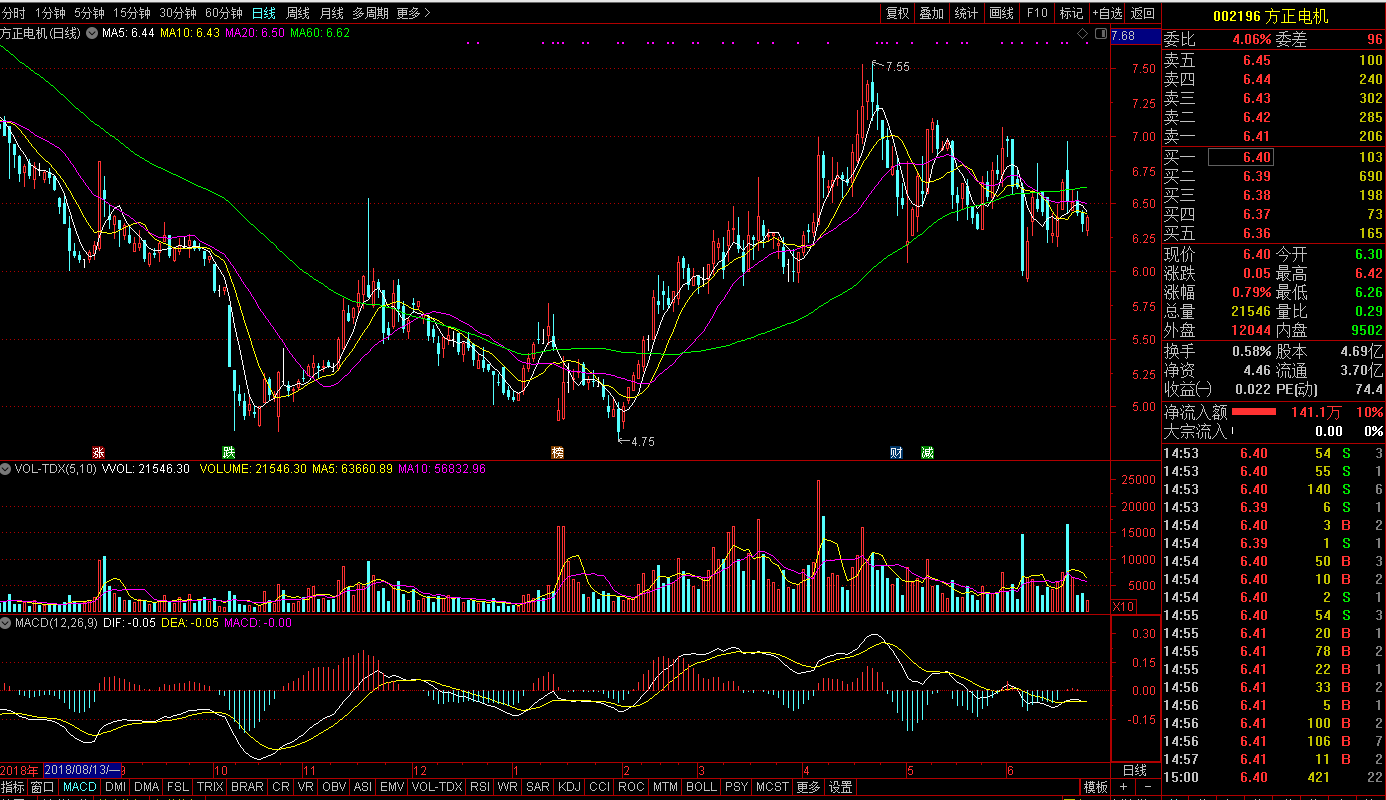The height and width of the screenshot is (800, 1386).
Task: Switch to the BOLL indicator
Action: (701, 787)
